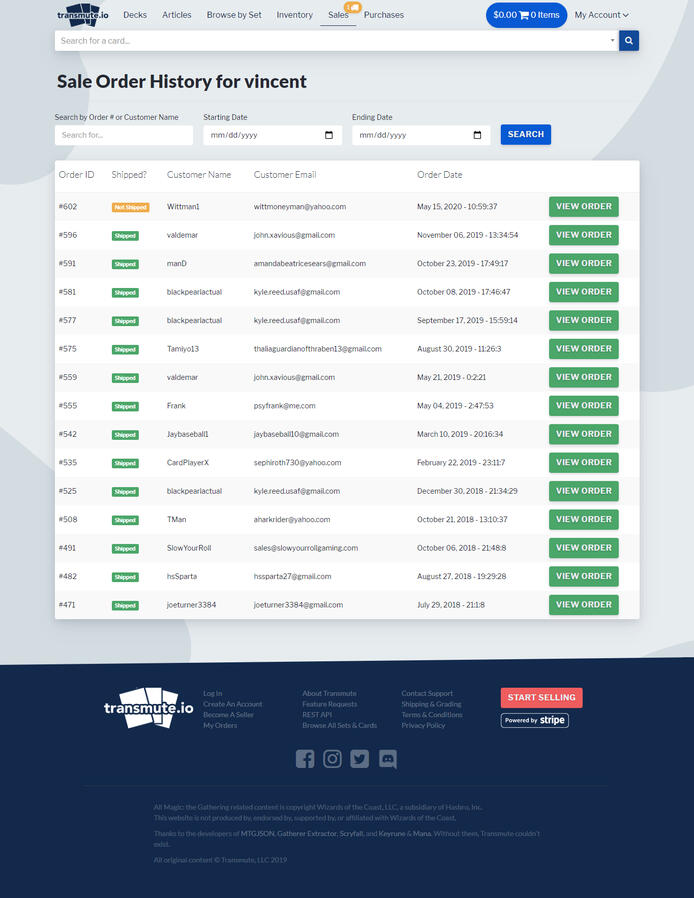View order #482 from hsSparta
694x898 pixels.
[x=583, y=576]
